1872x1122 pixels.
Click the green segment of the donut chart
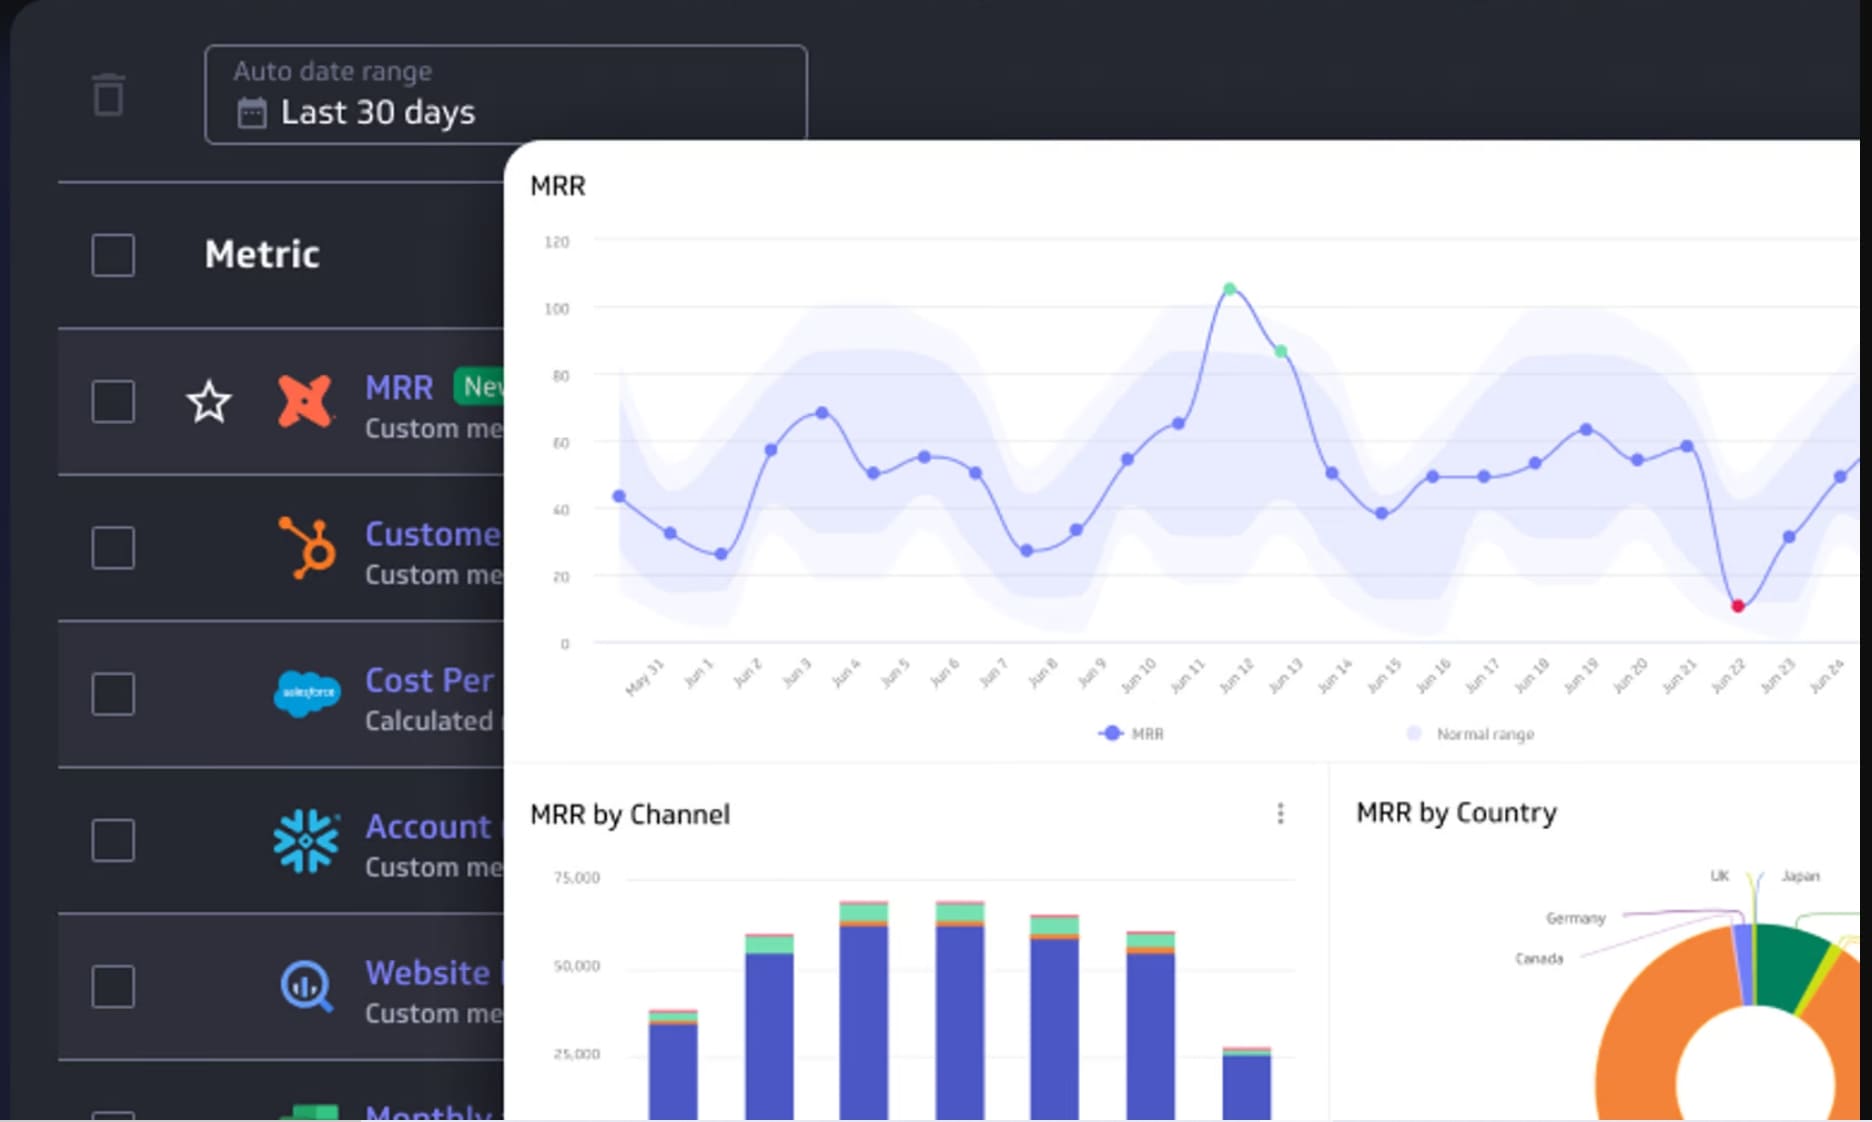tap(1788, 964)
